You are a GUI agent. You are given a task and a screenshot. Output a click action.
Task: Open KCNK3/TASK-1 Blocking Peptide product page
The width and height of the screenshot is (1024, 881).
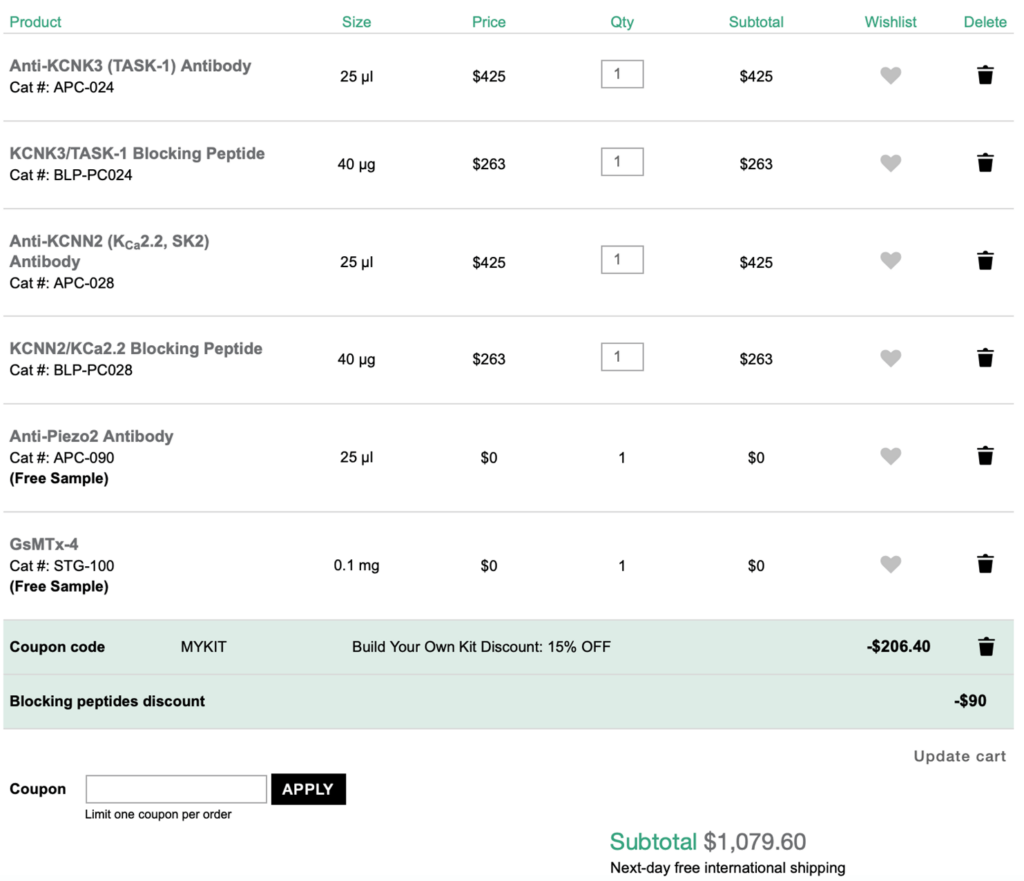pyautogui.click(x=137, y=153)
